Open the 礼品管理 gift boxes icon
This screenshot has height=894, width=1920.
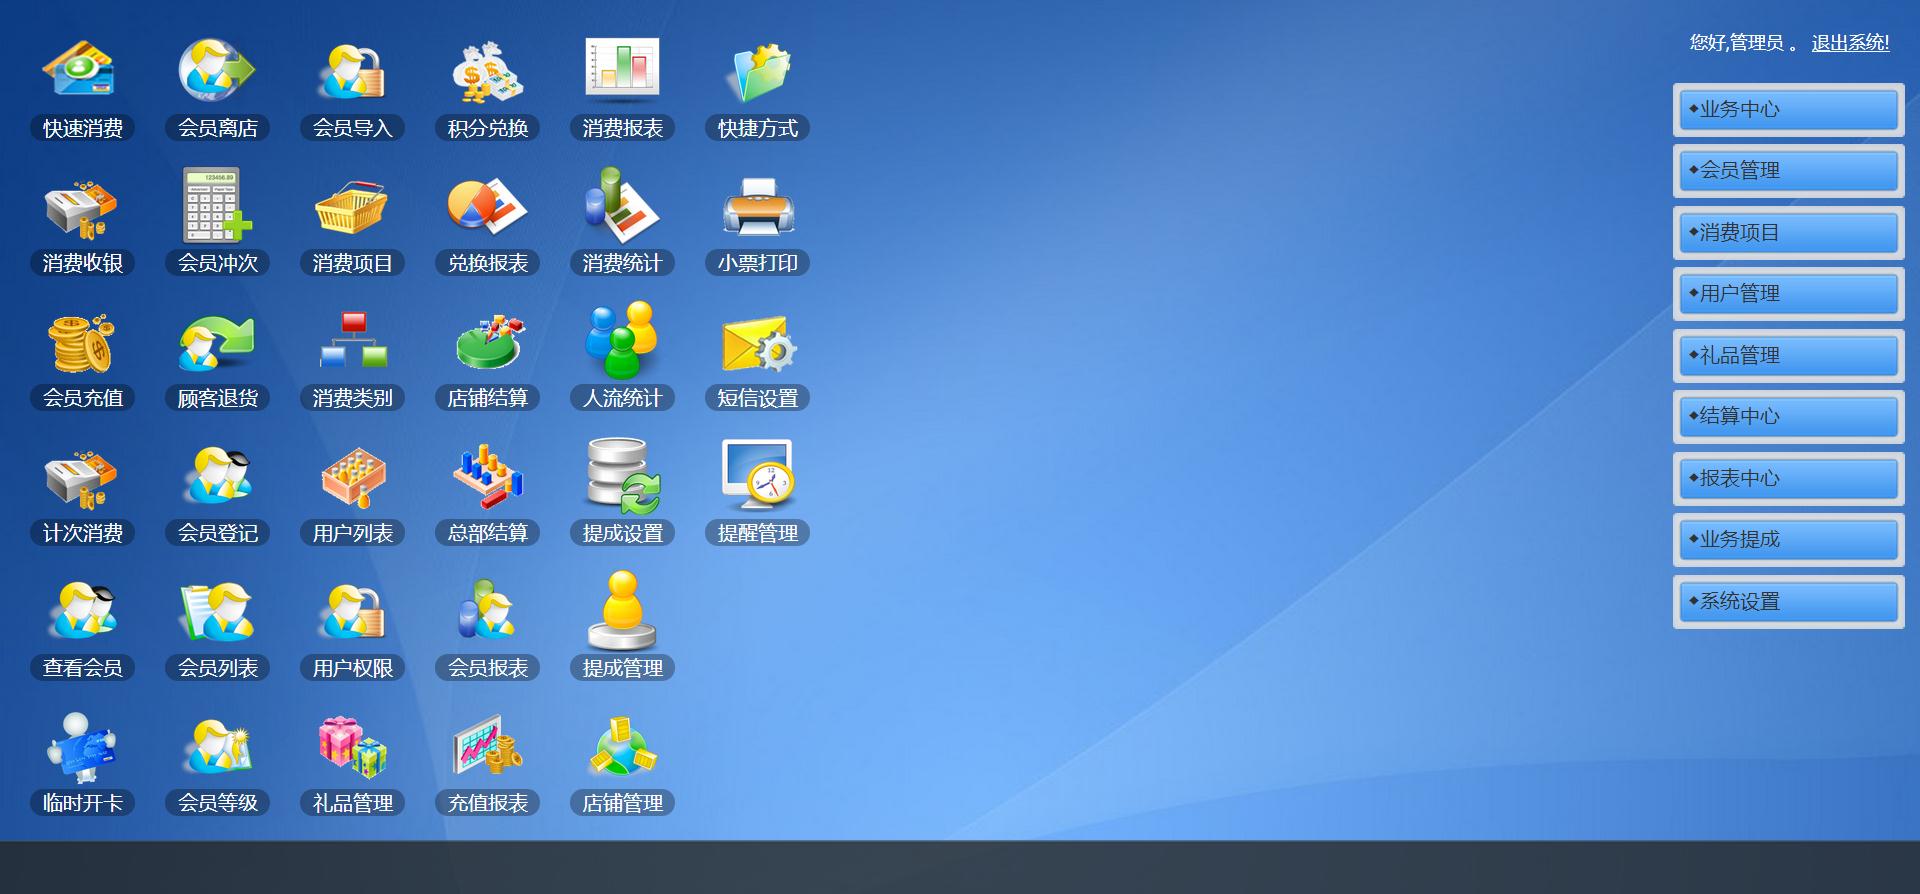coord(352,747)
